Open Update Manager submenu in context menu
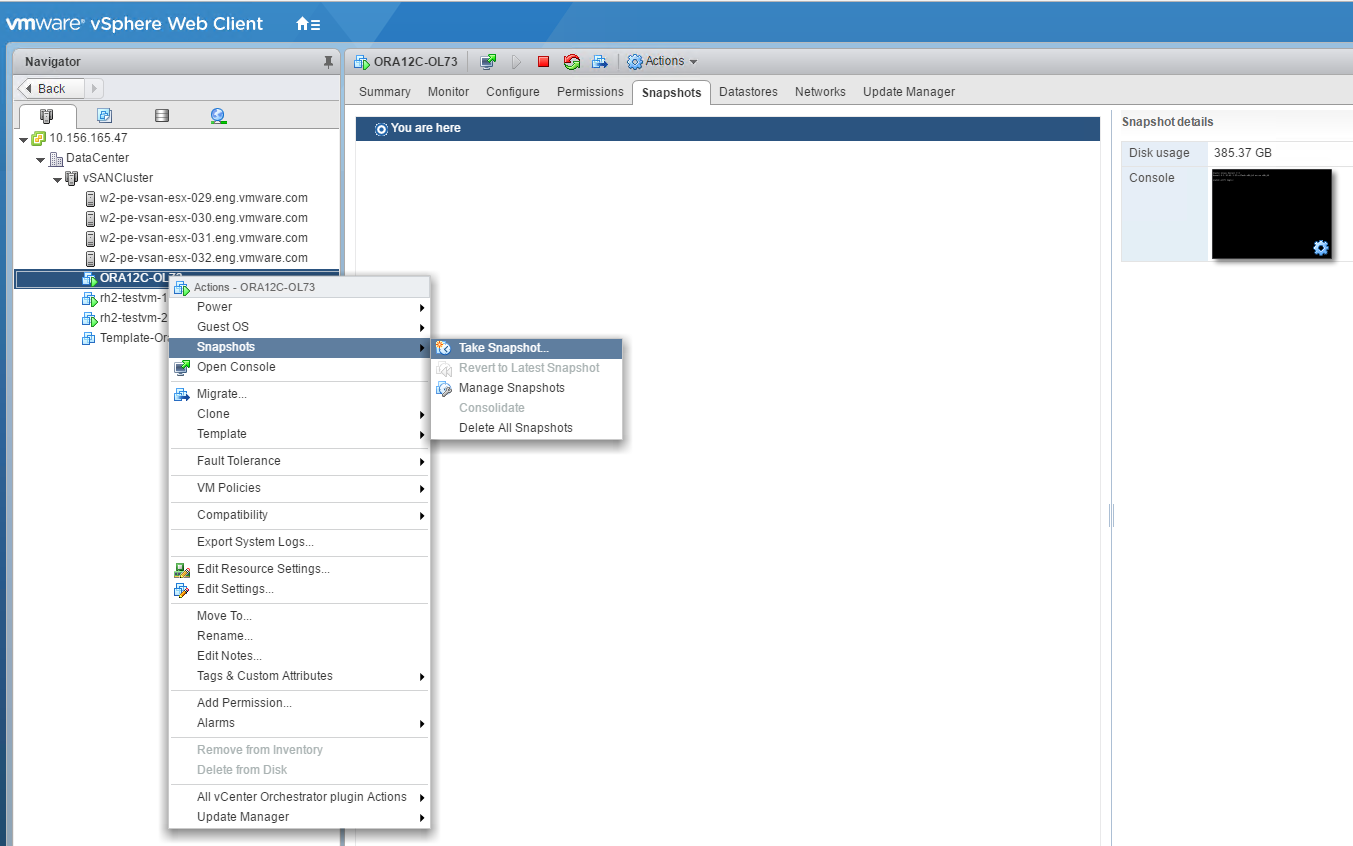Image resolution: width=1353 pixels, height=846 pixels. (299, 817)
